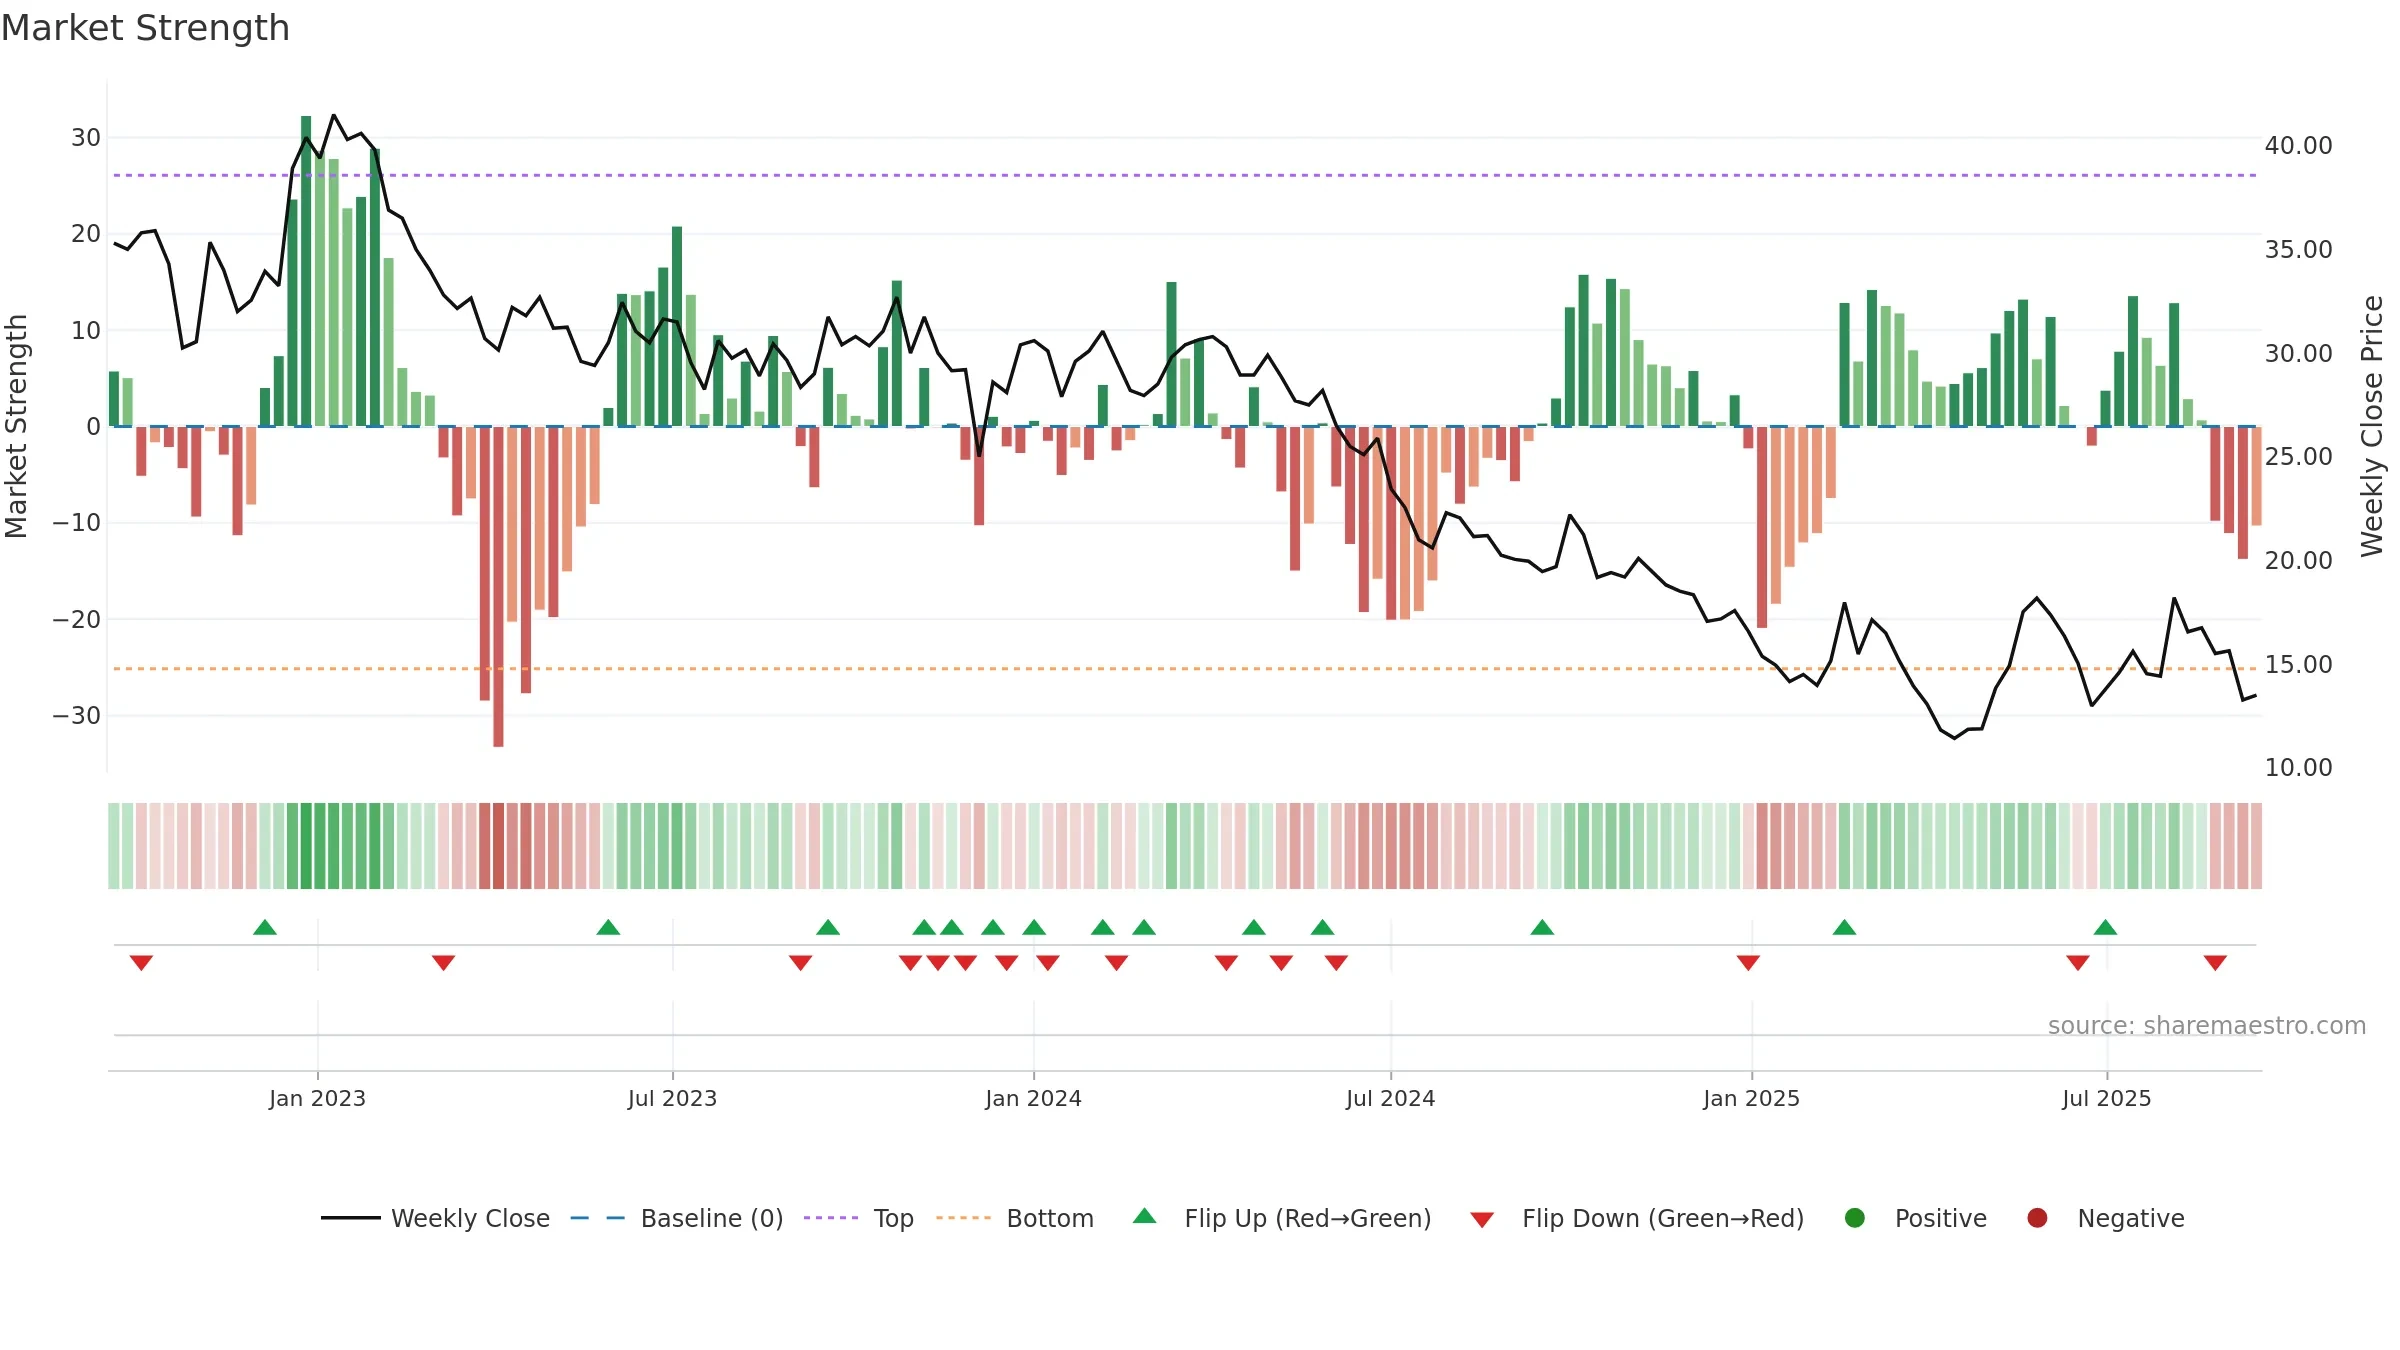
Task: Click the Top legend label
Action: 893,1218
